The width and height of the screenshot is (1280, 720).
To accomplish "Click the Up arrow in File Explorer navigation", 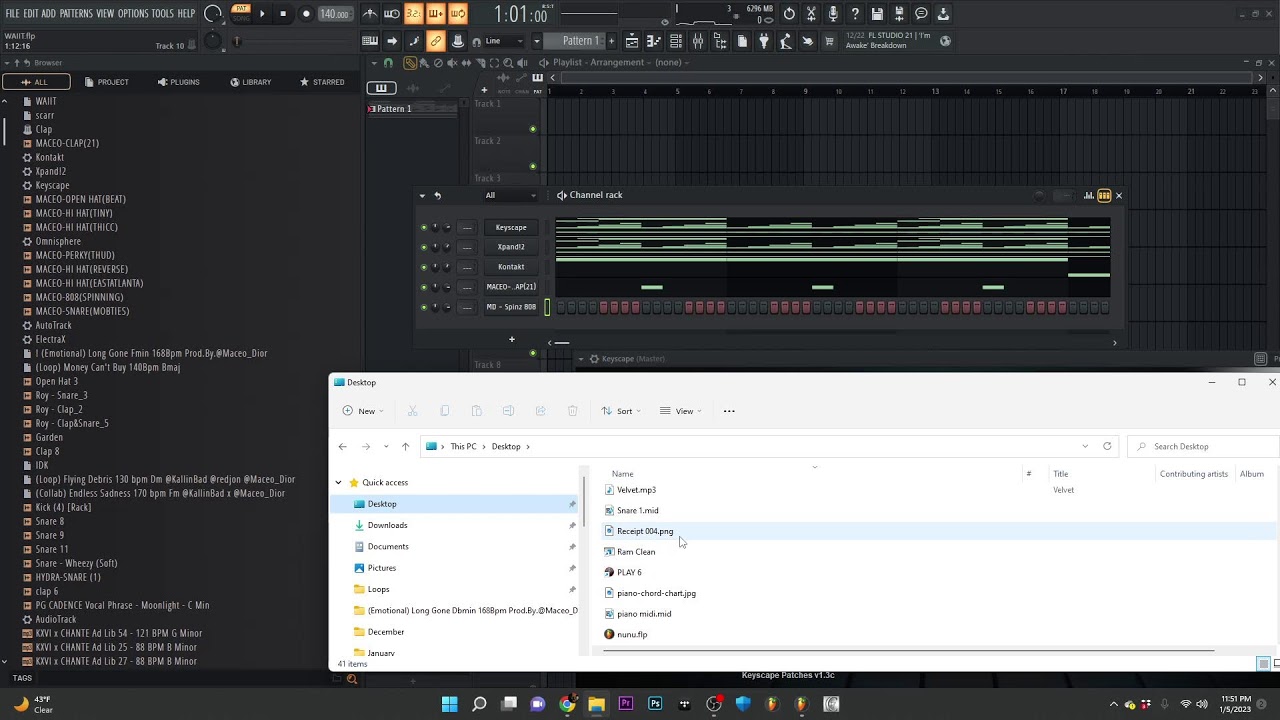I will (x=405, y=446).
